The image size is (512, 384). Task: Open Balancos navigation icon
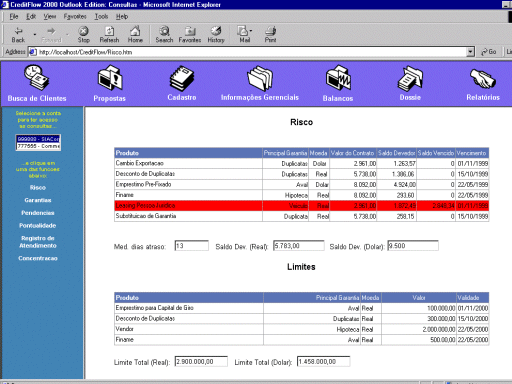click(x=338, y=78)
